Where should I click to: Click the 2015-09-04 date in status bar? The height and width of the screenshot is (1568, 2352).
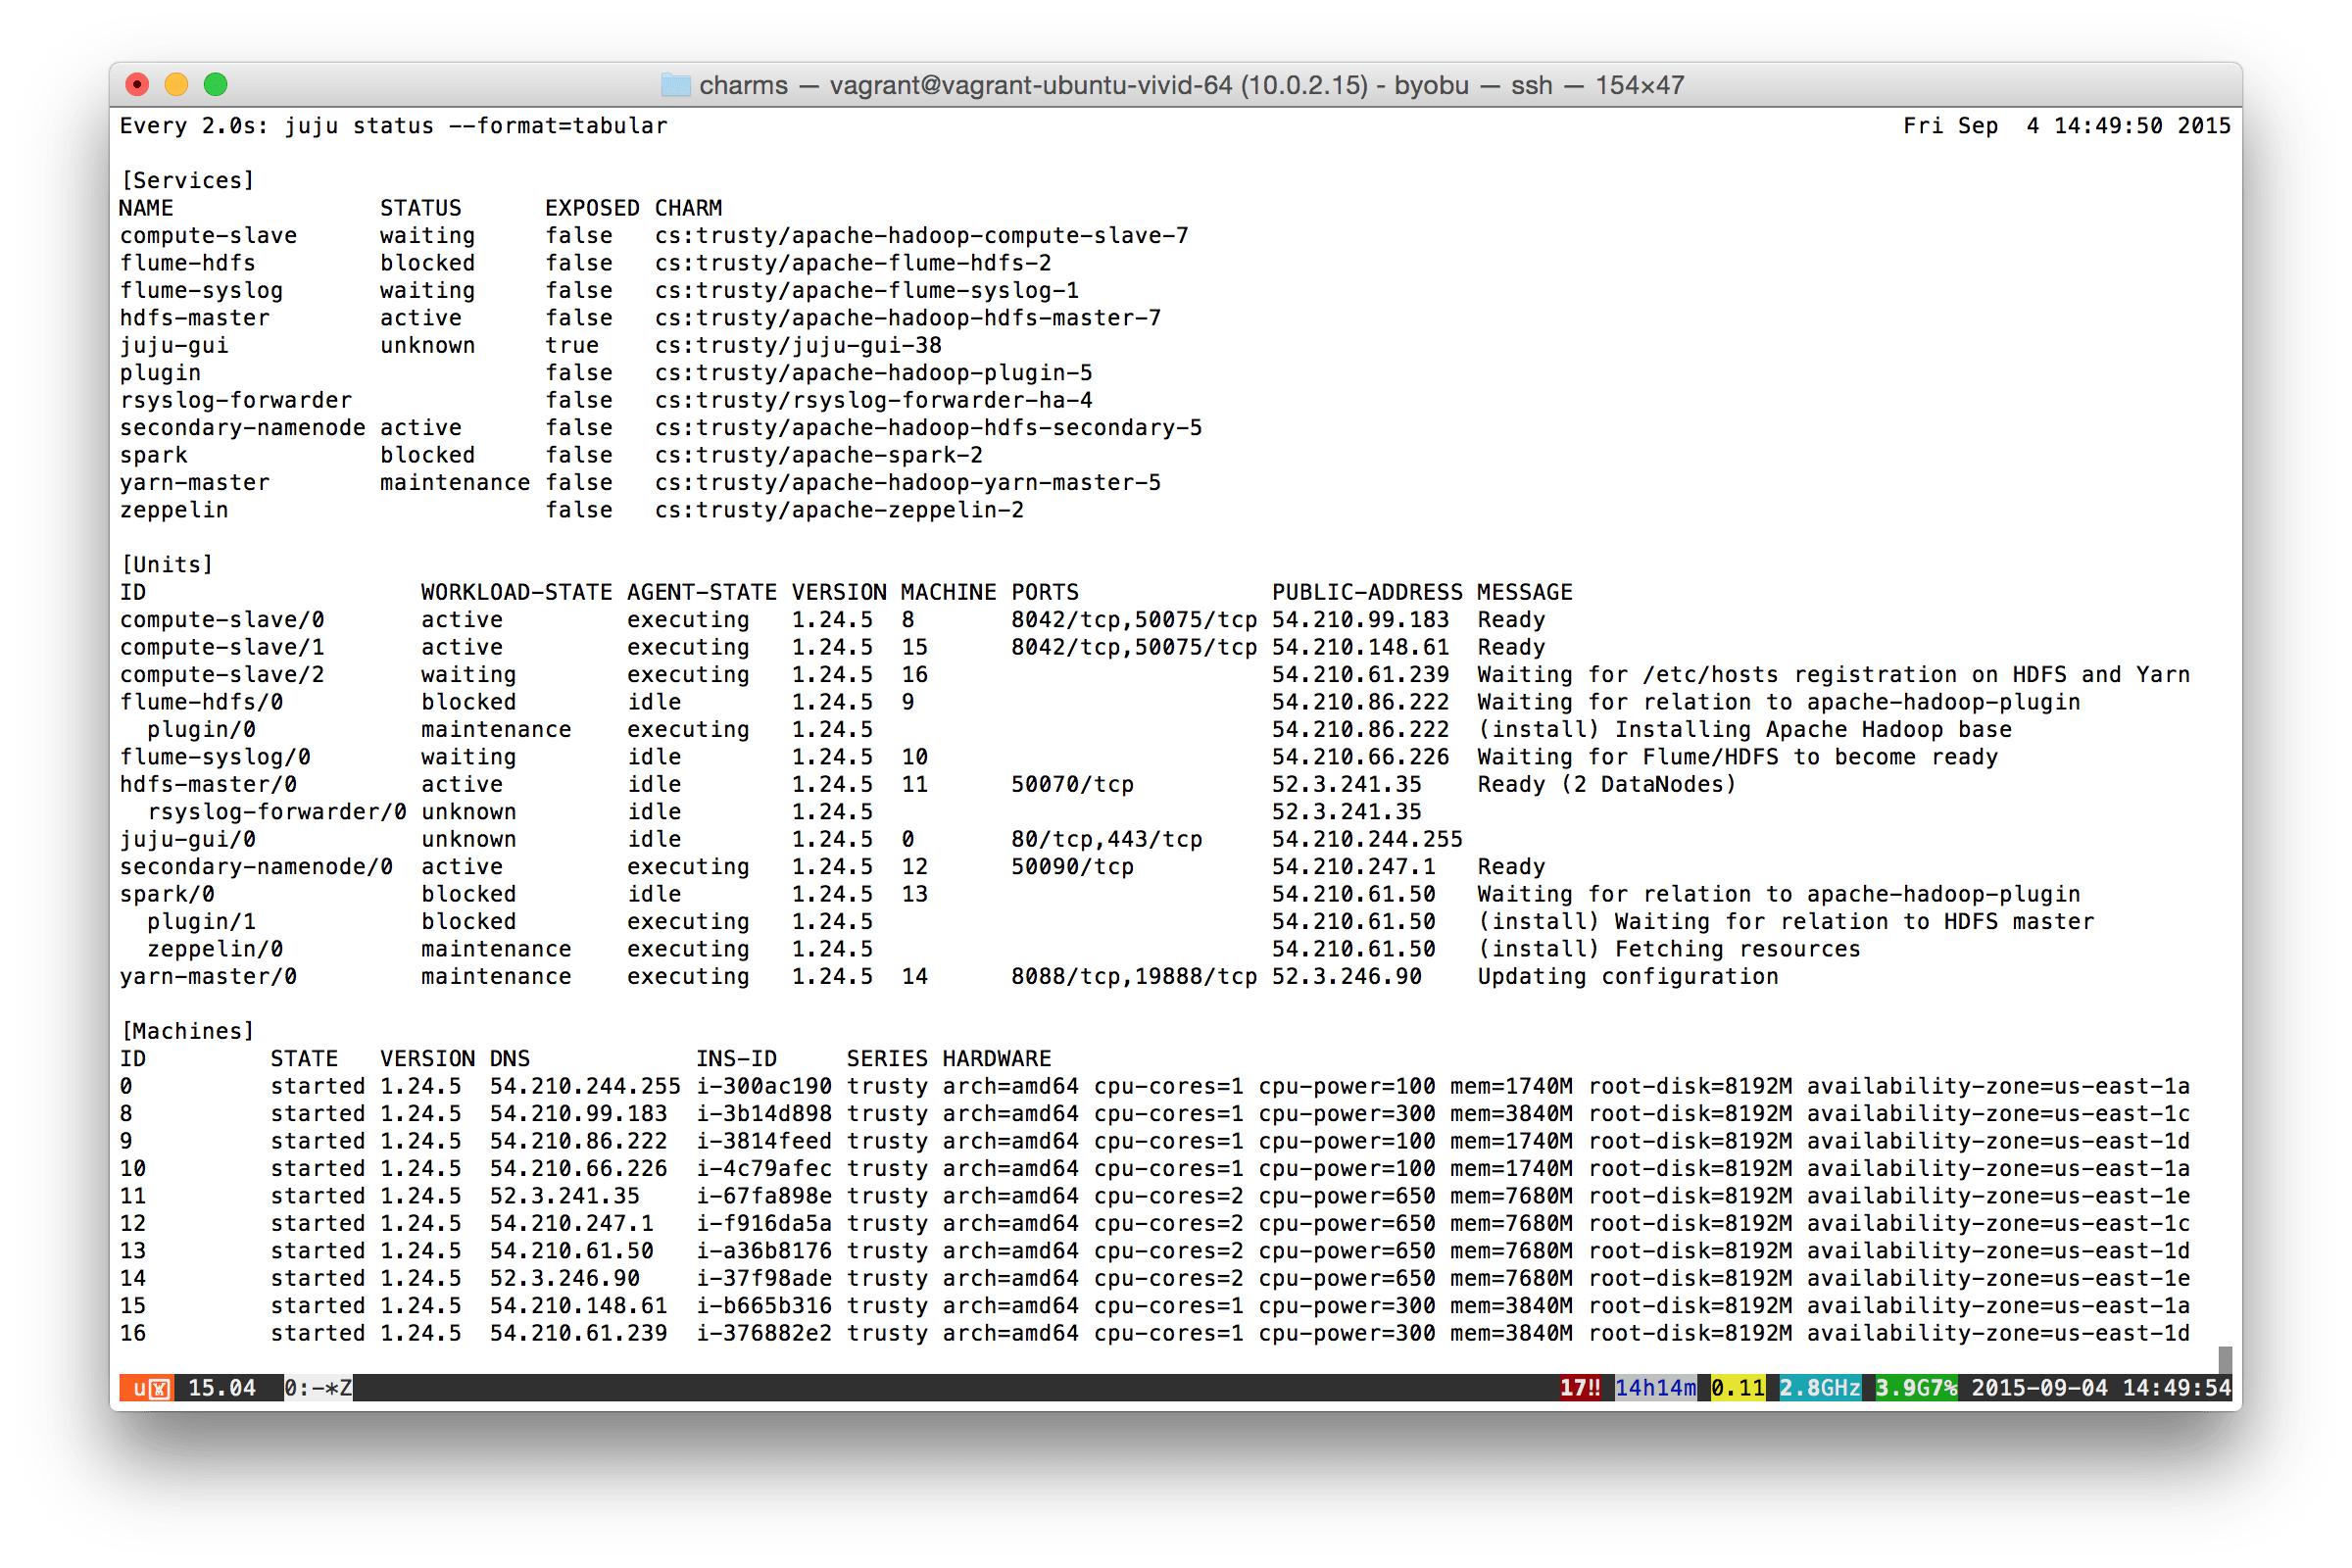coord(2039,1388)
